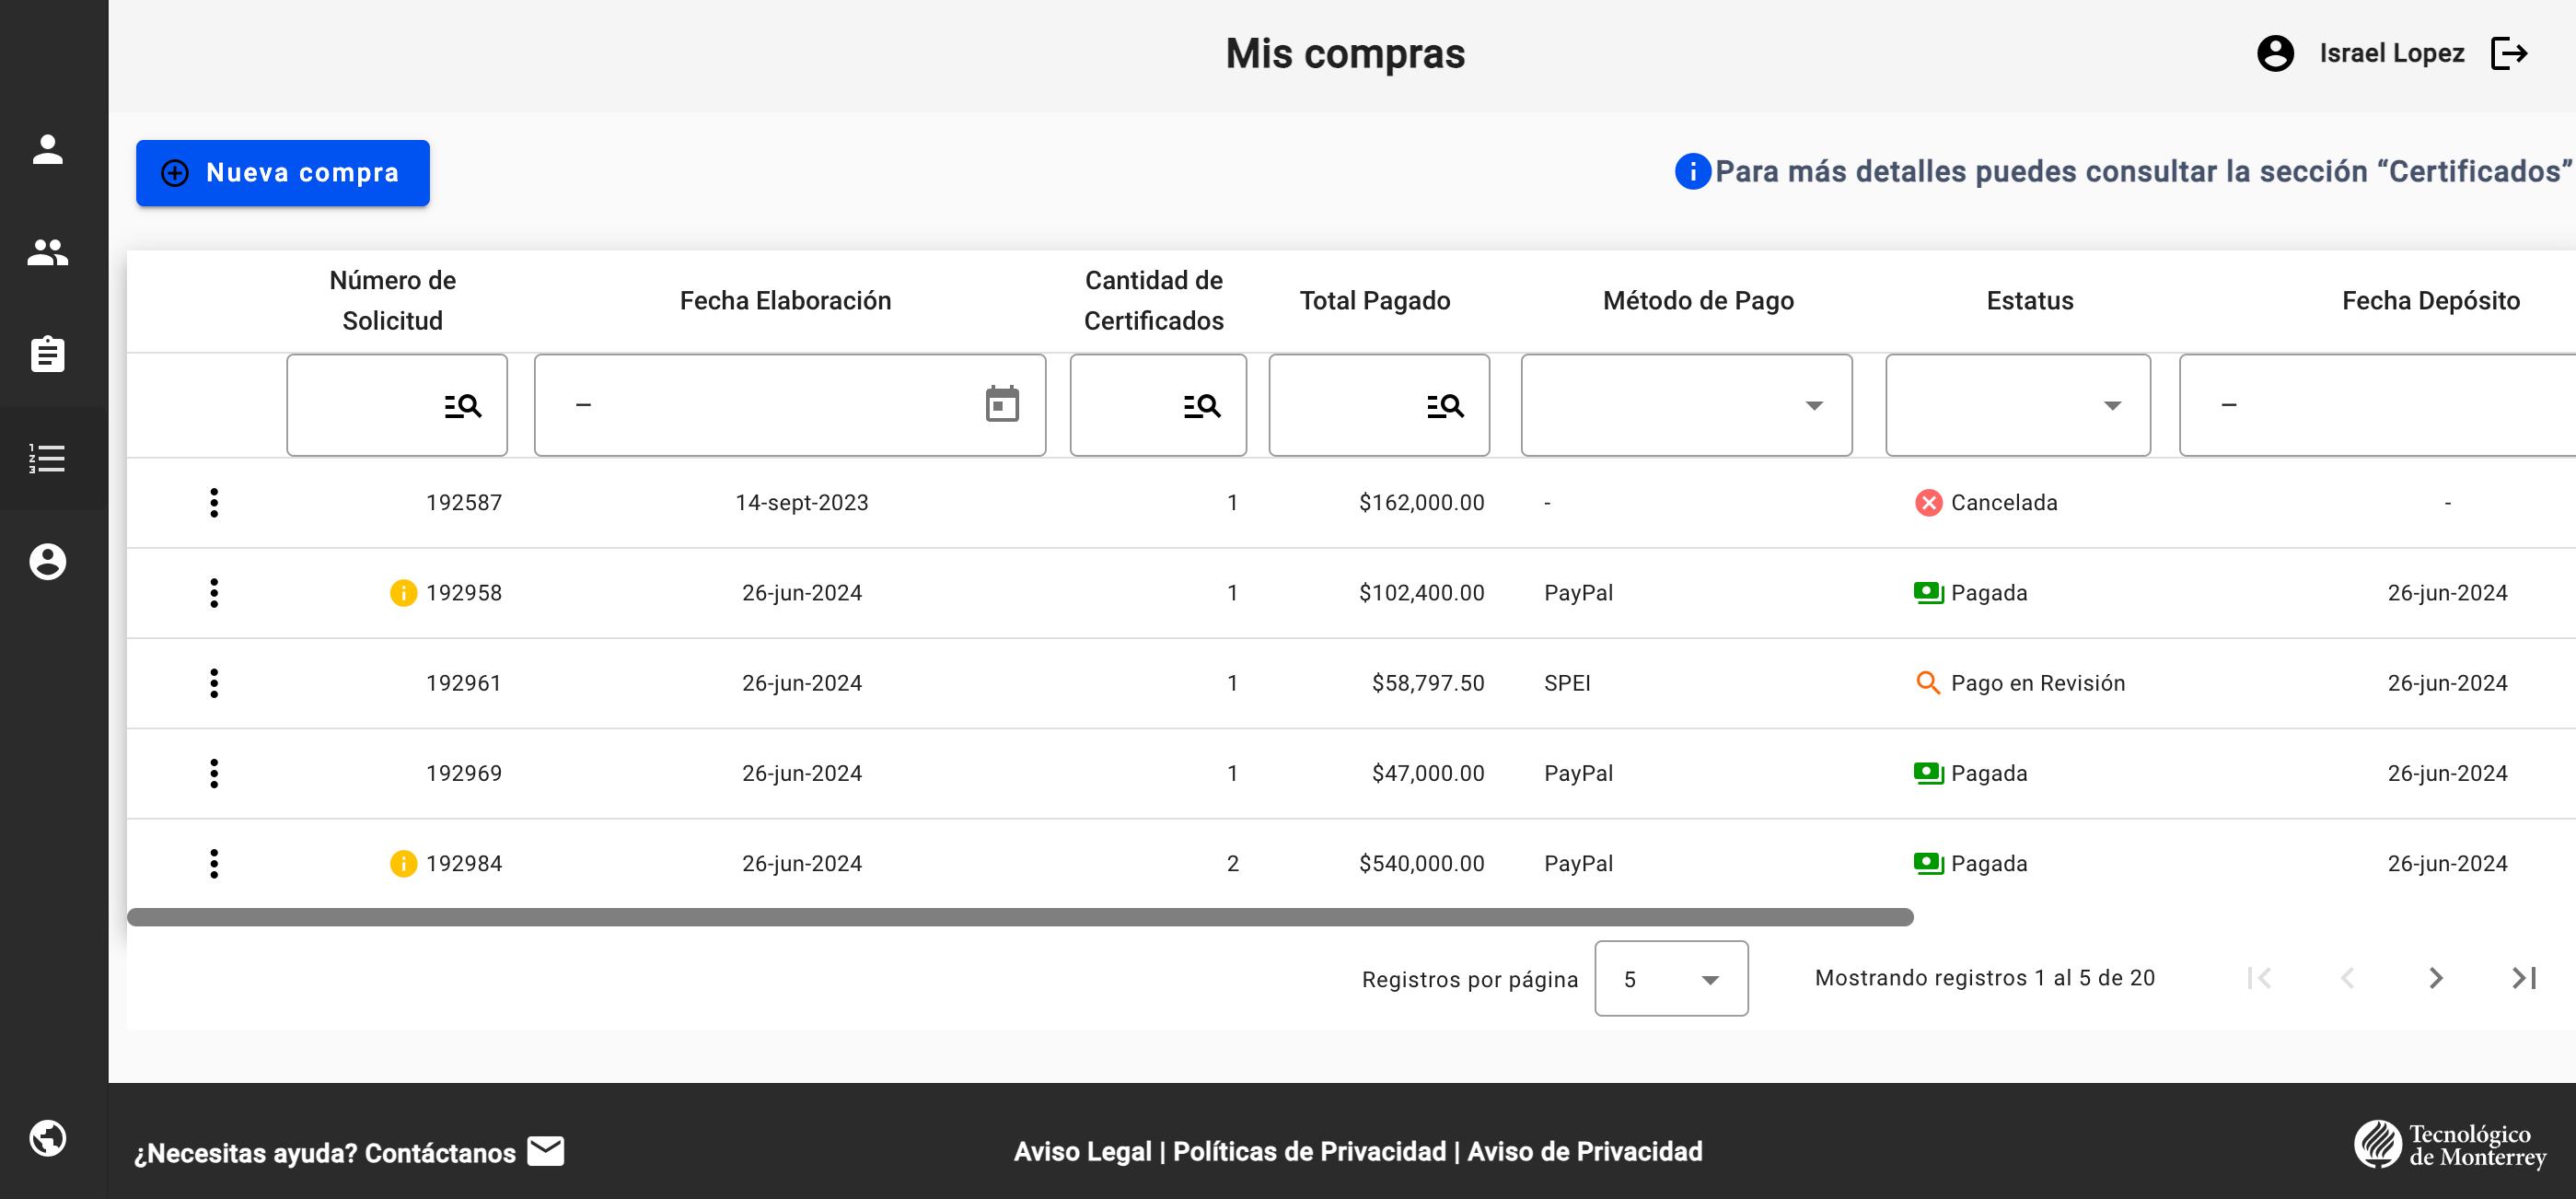This screenshot has height=1199, width=2576.
Task: Open the single-person sidebar icon
Action: click(x=47, y=150)
